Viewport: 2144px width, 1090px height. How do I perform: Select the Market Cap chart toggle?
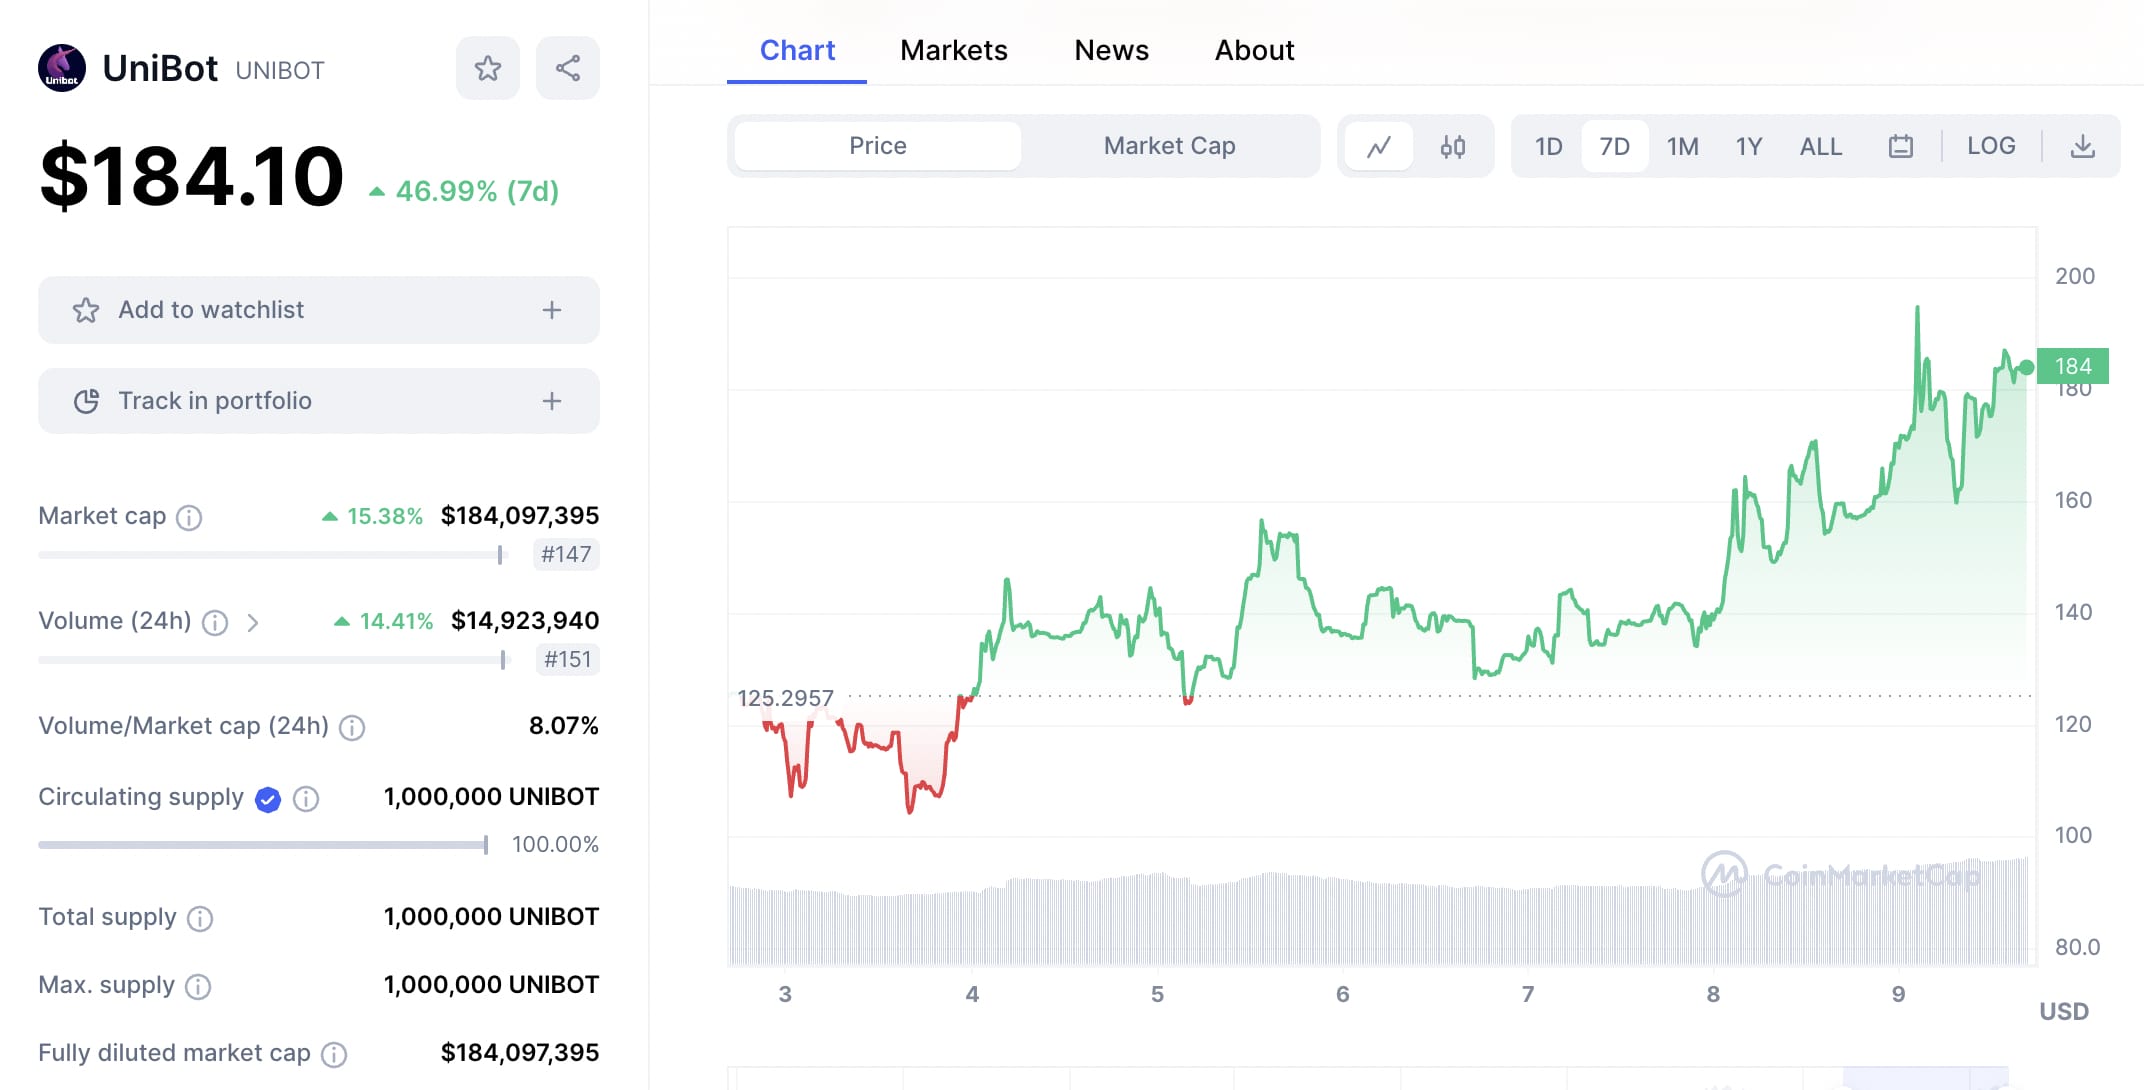tap(1169, 146)
